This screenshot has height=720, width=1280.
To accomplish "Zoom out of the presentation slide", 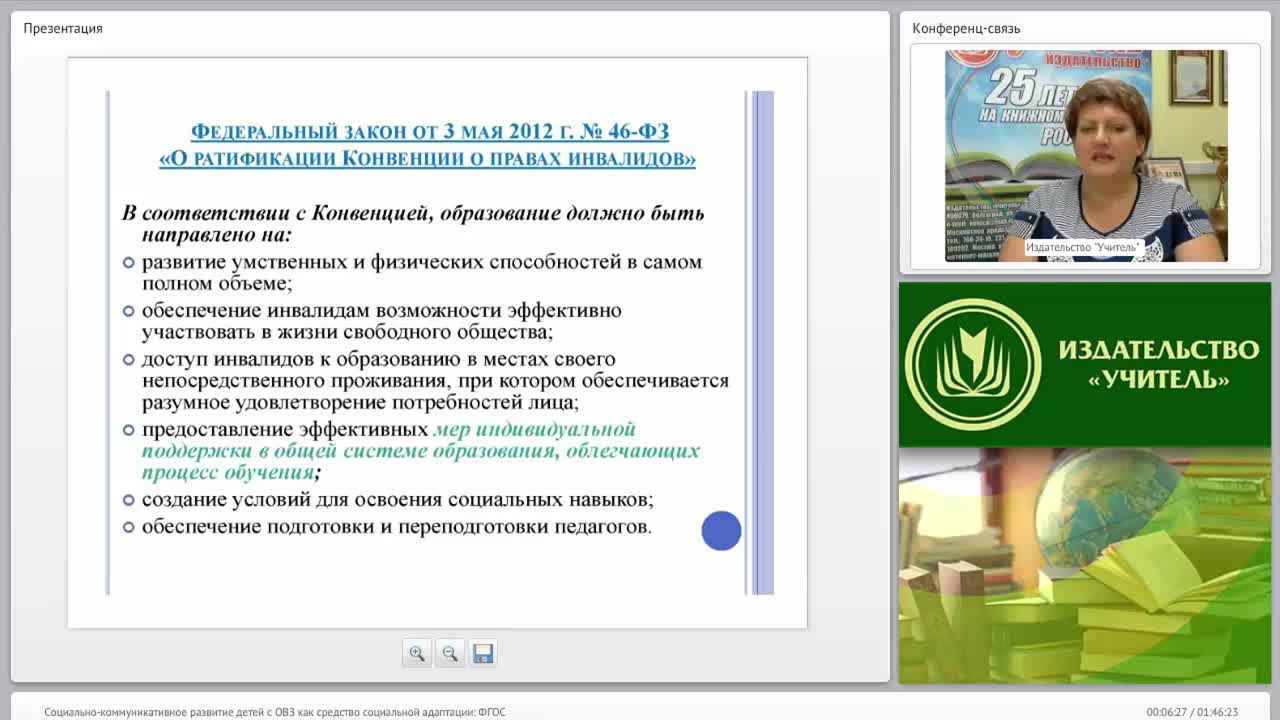I will (x=450, y=653).
